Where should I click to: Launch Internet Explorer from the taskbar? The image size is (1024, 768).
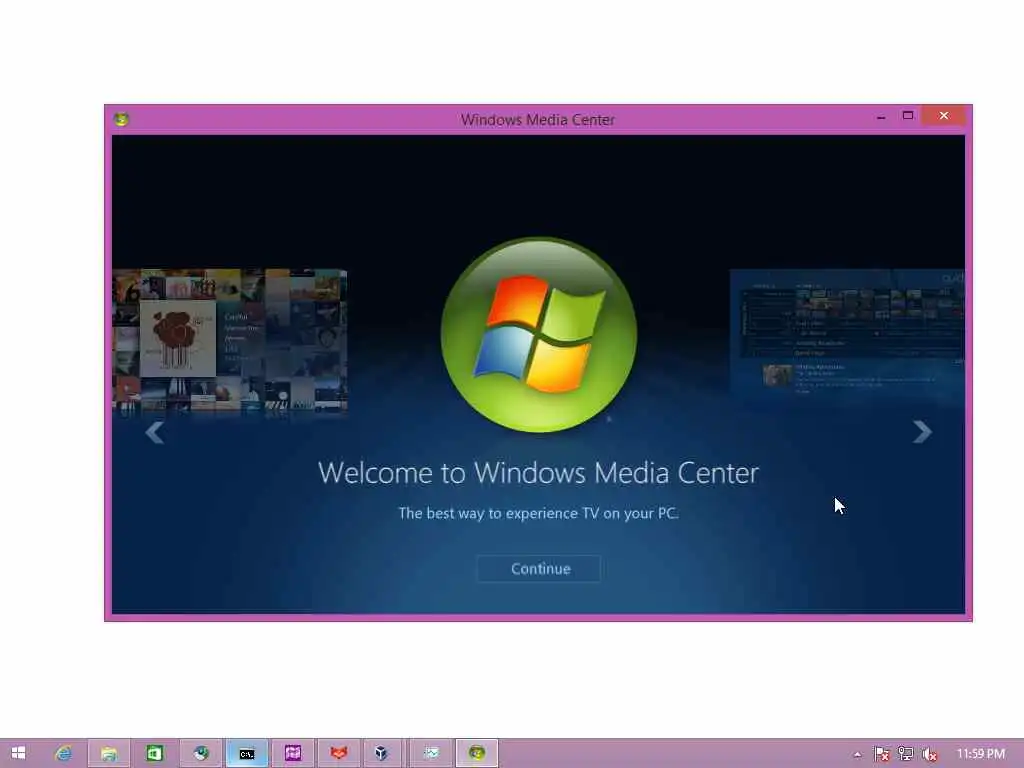click(x=63, y=753)
